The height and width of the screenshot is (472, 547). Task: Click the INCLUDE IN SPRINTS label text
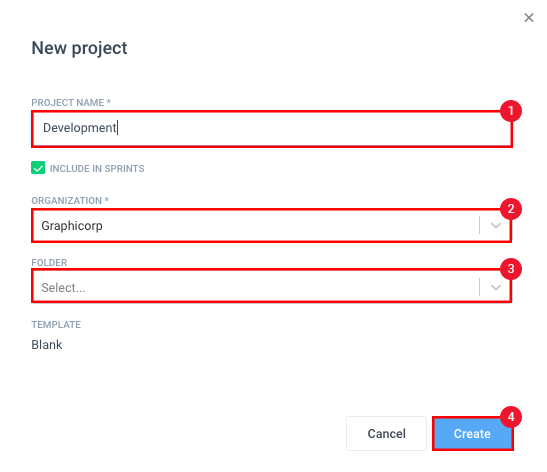97,168
